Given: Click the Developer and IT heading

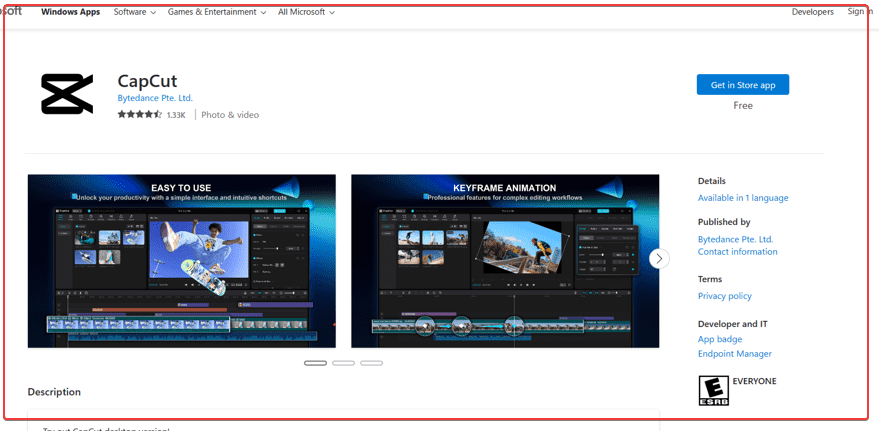Looking at the screenshot, I should (733, 324).
